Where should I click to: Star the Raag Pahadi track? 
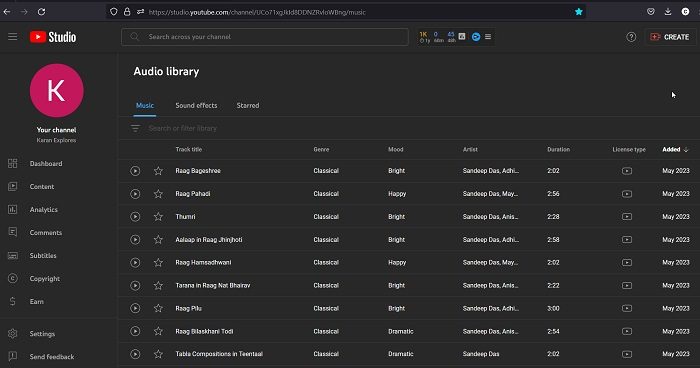[158, 194]
